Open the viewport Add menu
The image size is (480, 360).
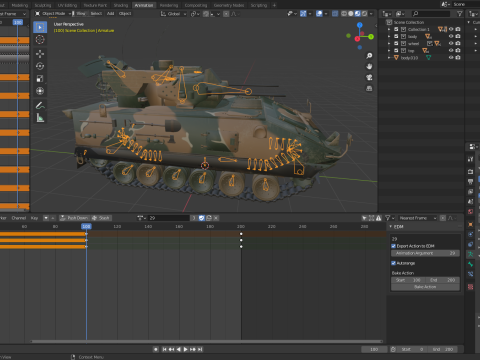pos(110,14)
